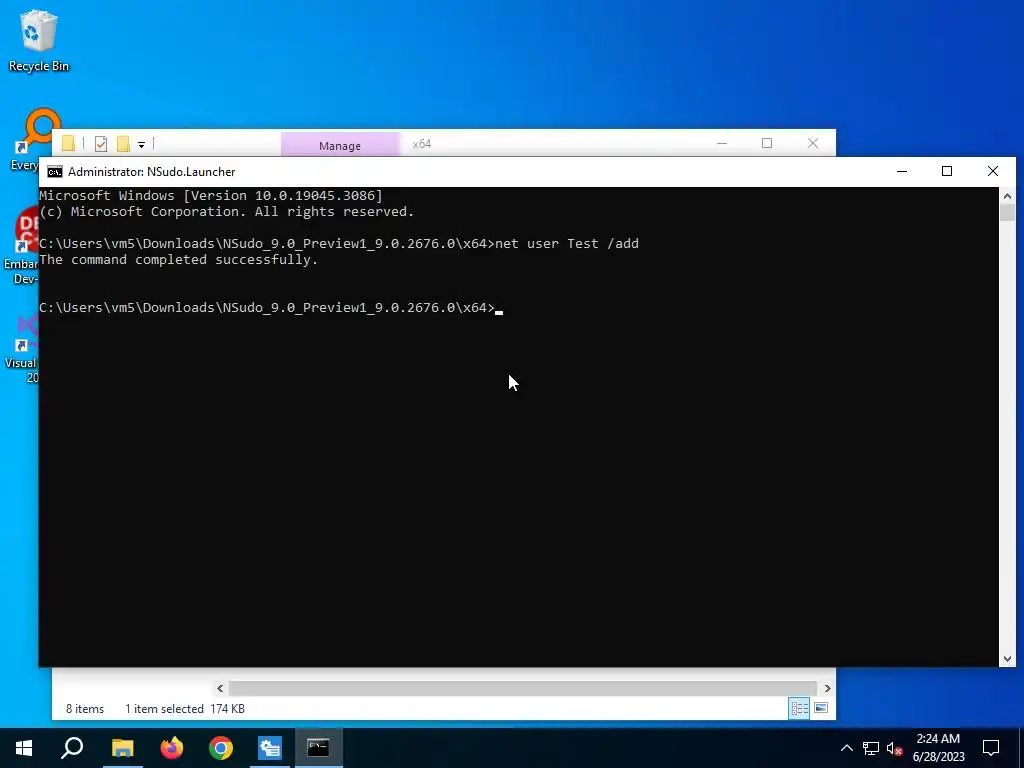The image size is (1024, 768).
Task: Click 'The command completed successfully.' output line
Action: click(178, 260)
